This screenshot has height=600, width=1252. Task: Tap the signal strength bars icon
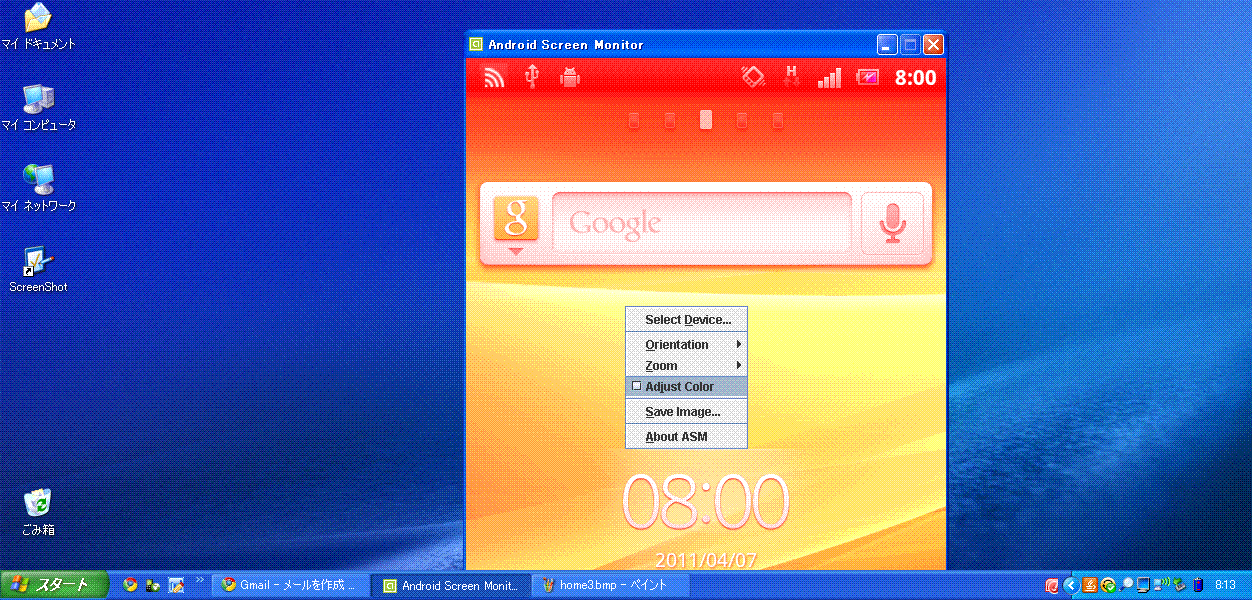(829, 77)
